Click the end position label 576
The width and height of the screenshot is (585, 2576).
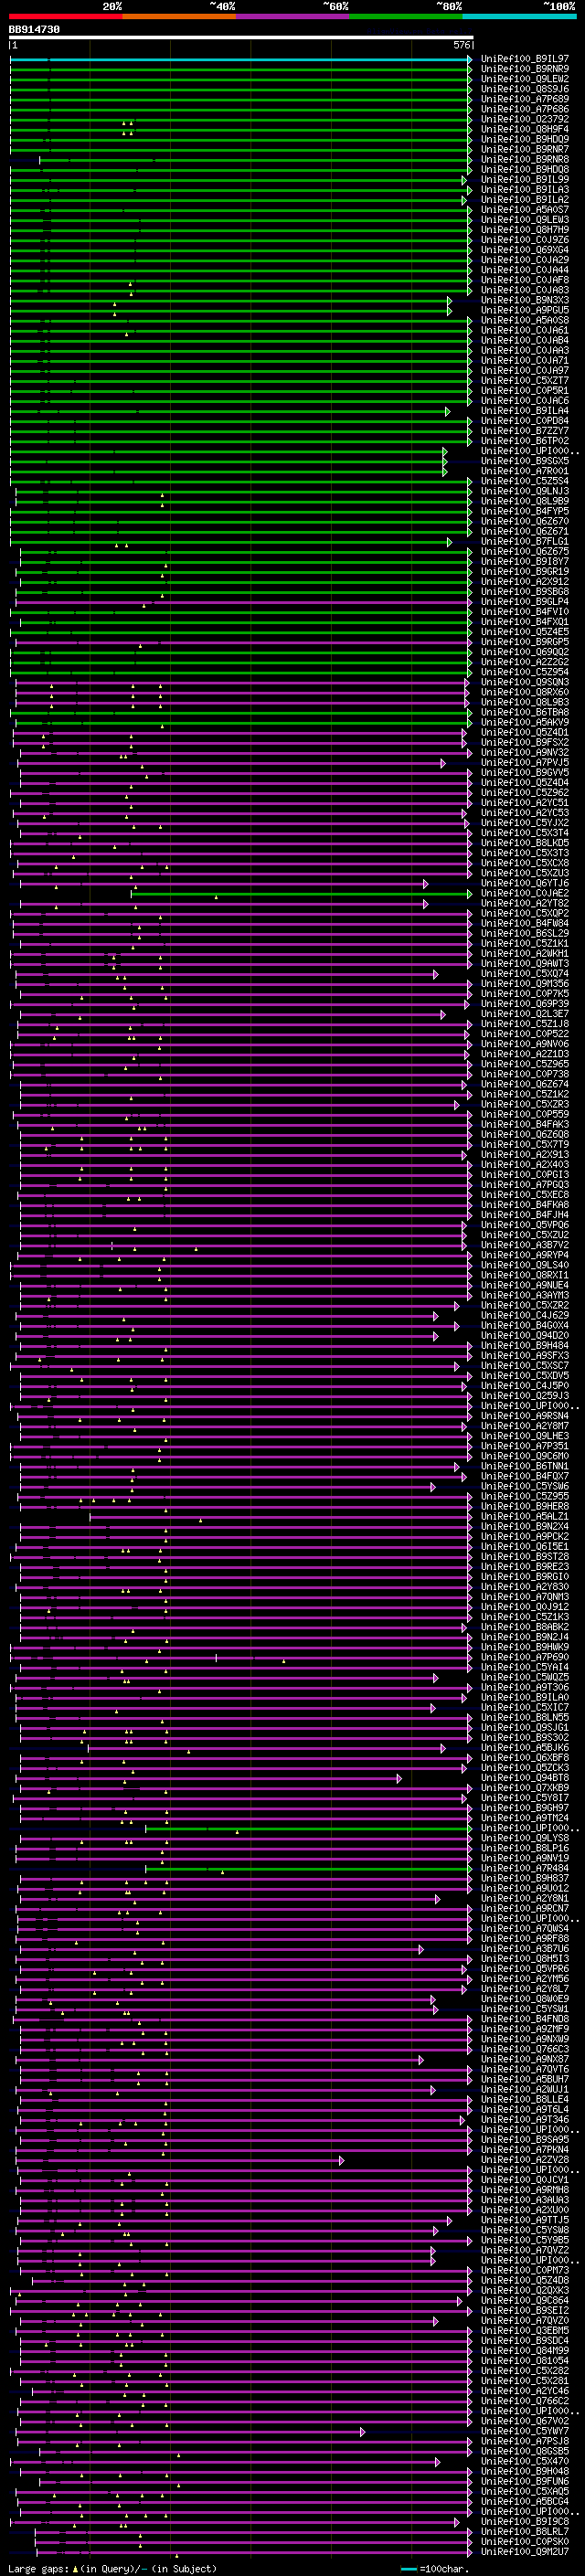[462, 46]
